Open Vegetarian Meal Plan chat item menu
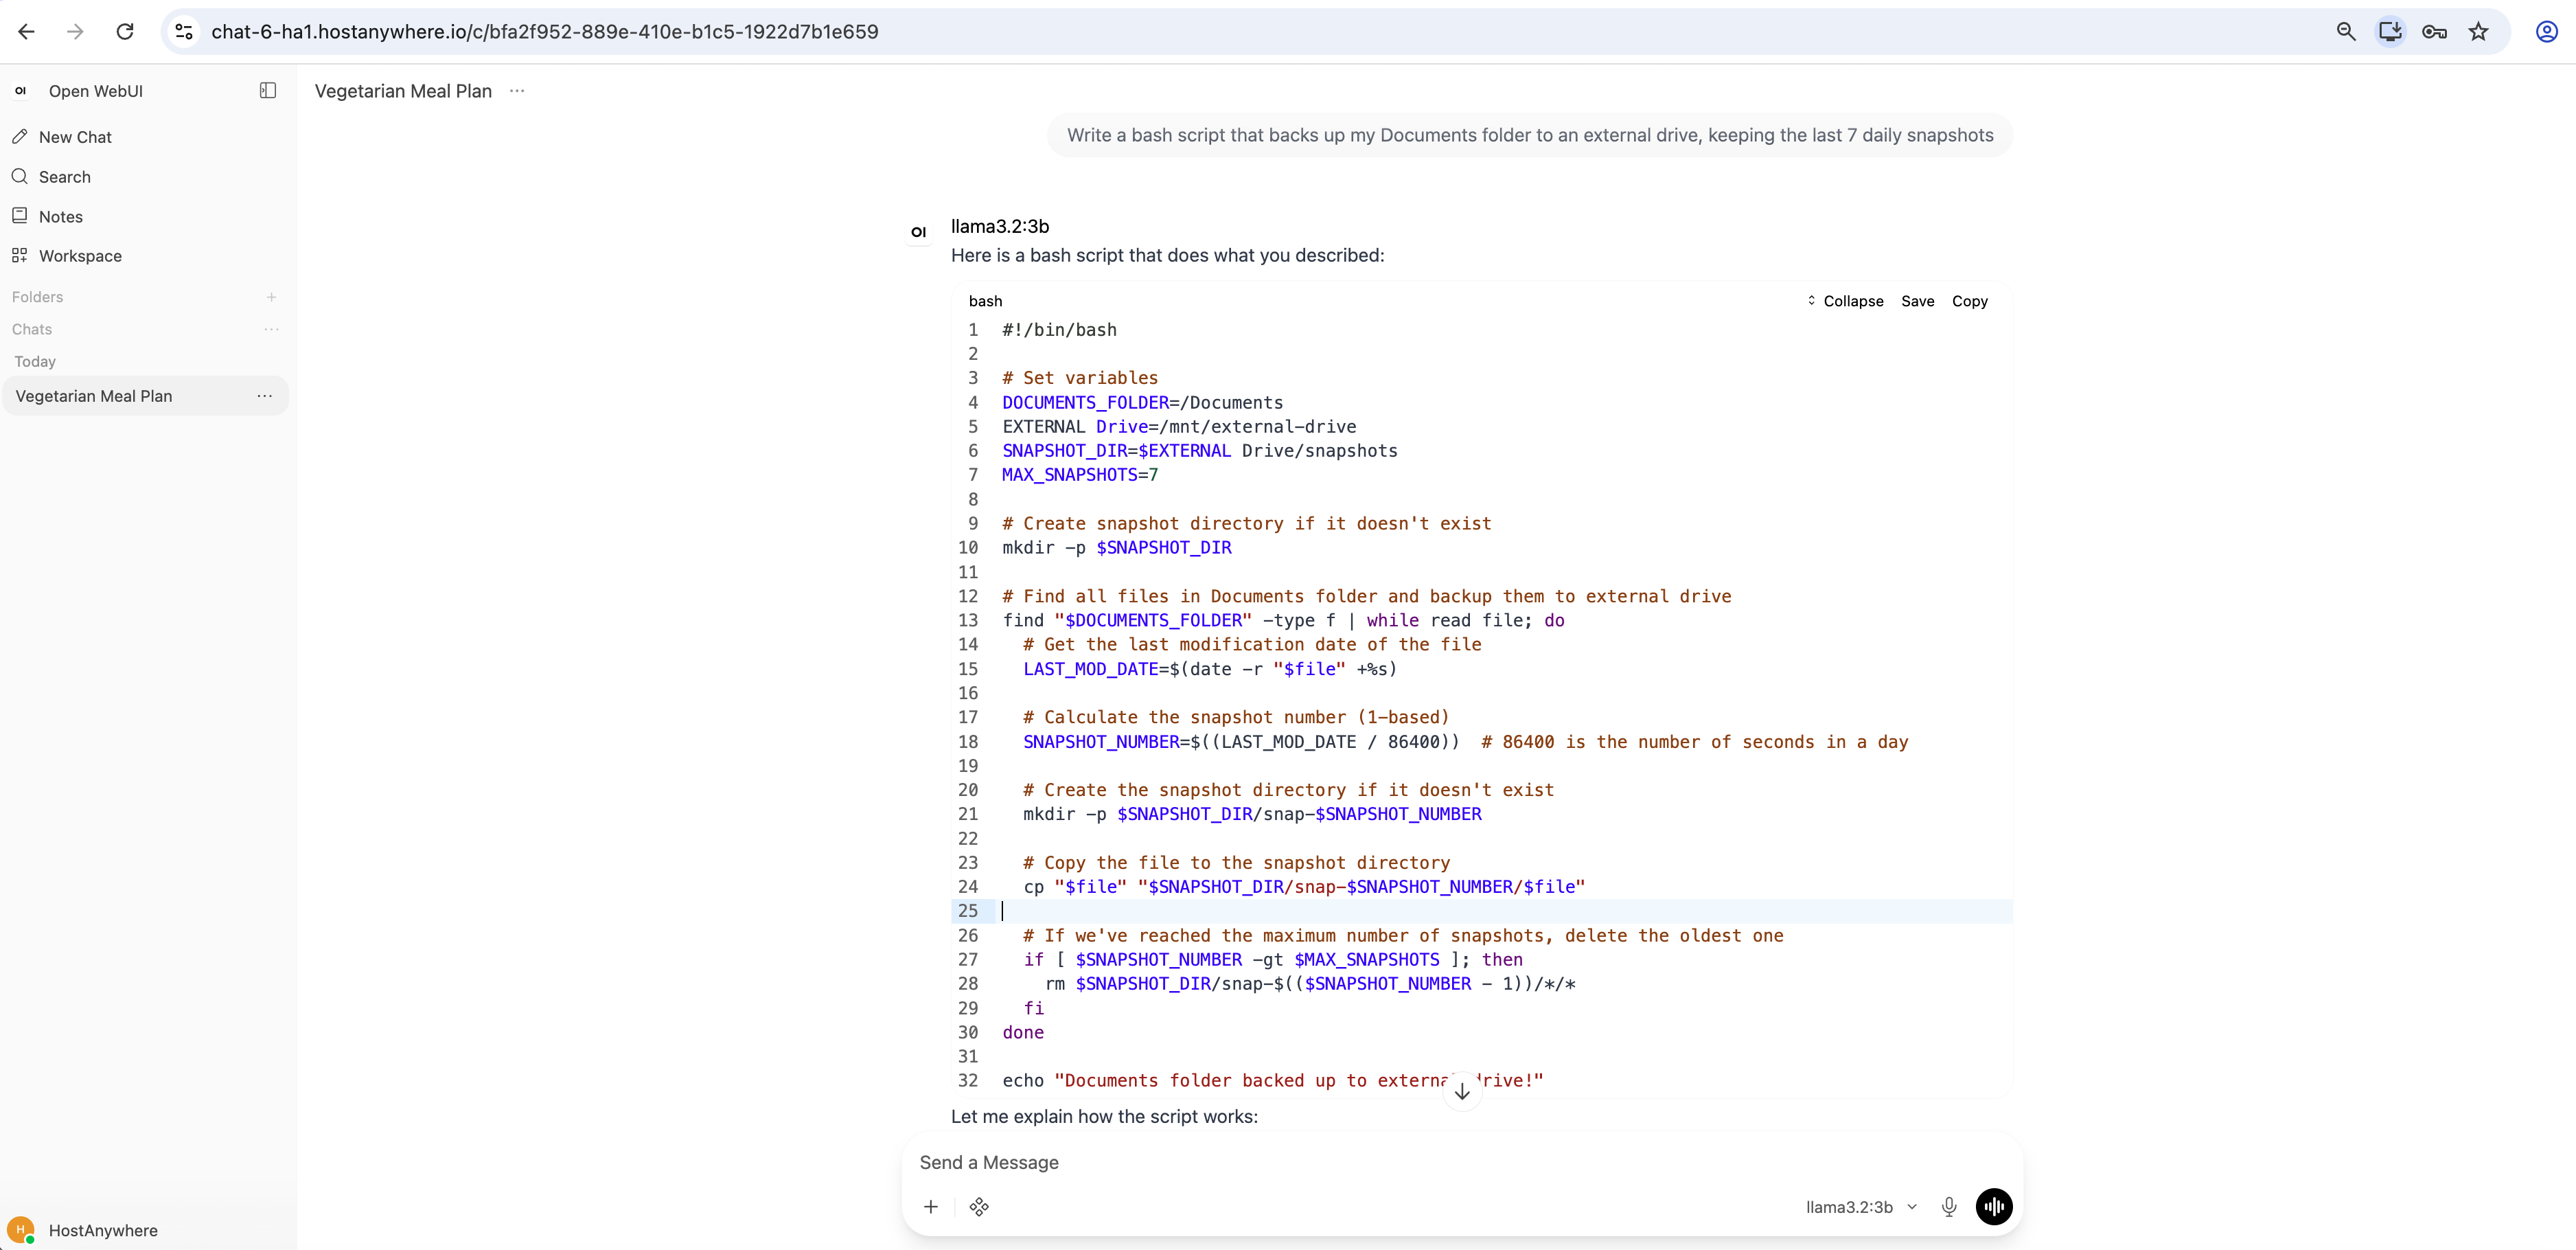Screen dimensions: 2576x1250 click(264, 396)
